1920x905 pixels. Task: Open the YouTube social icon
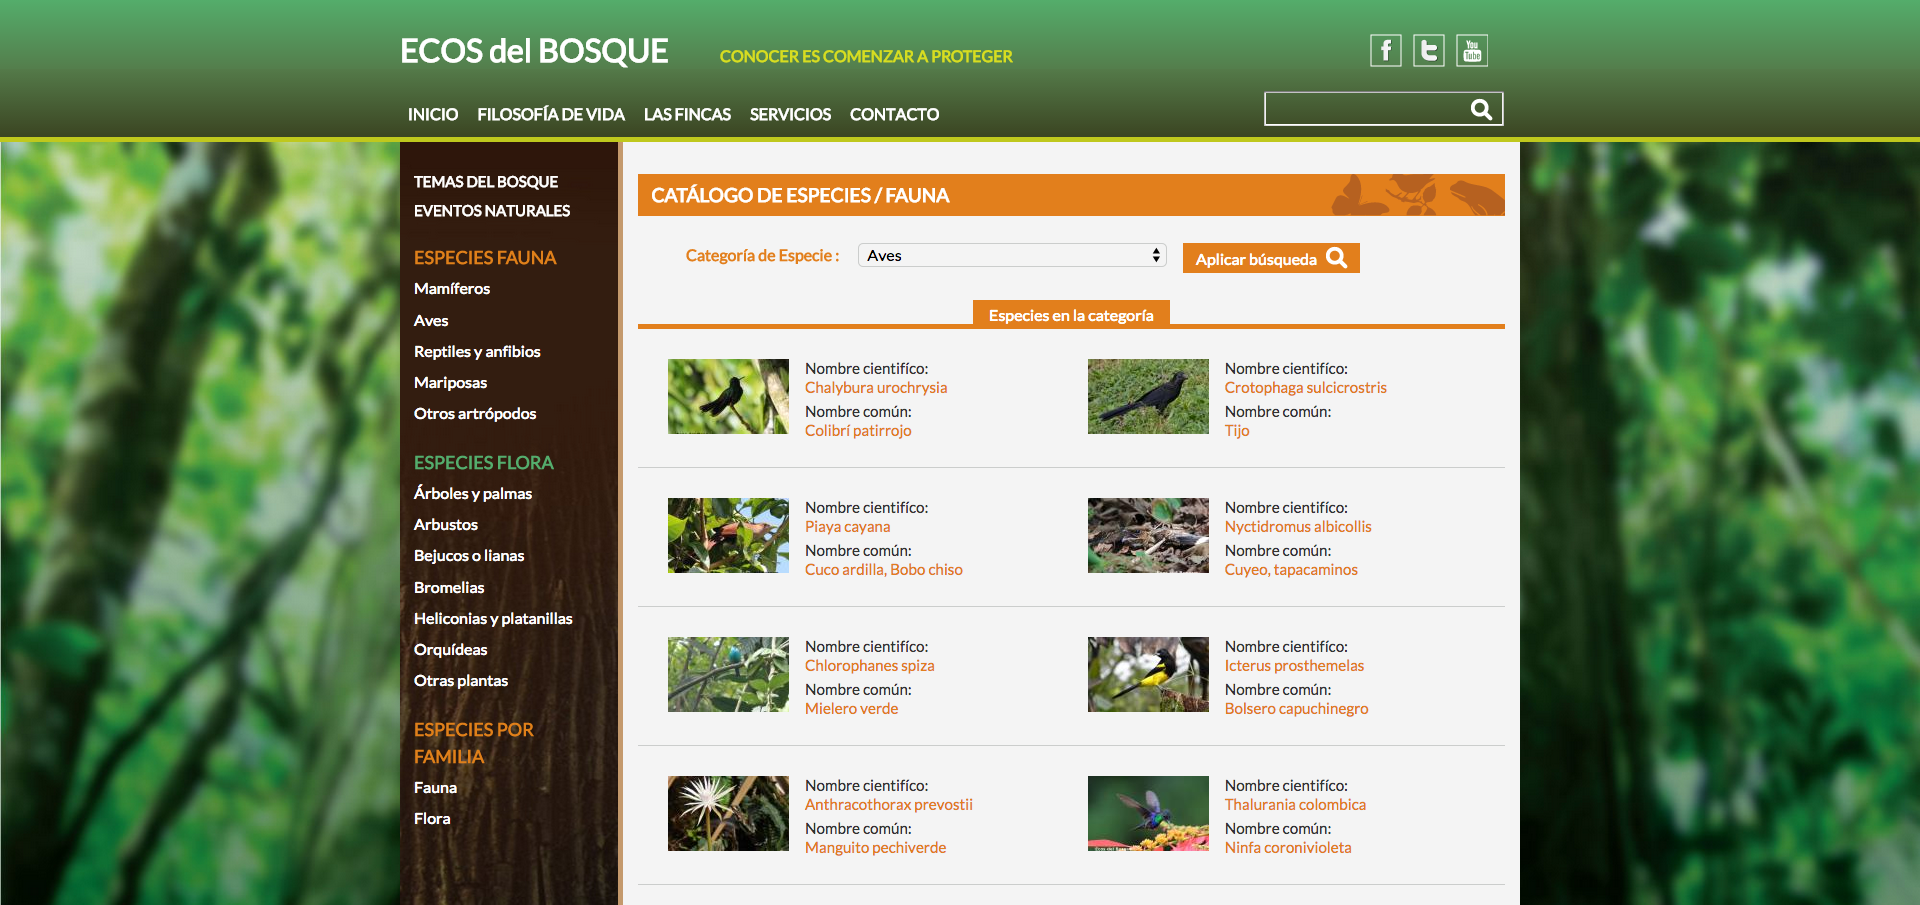1471,51
